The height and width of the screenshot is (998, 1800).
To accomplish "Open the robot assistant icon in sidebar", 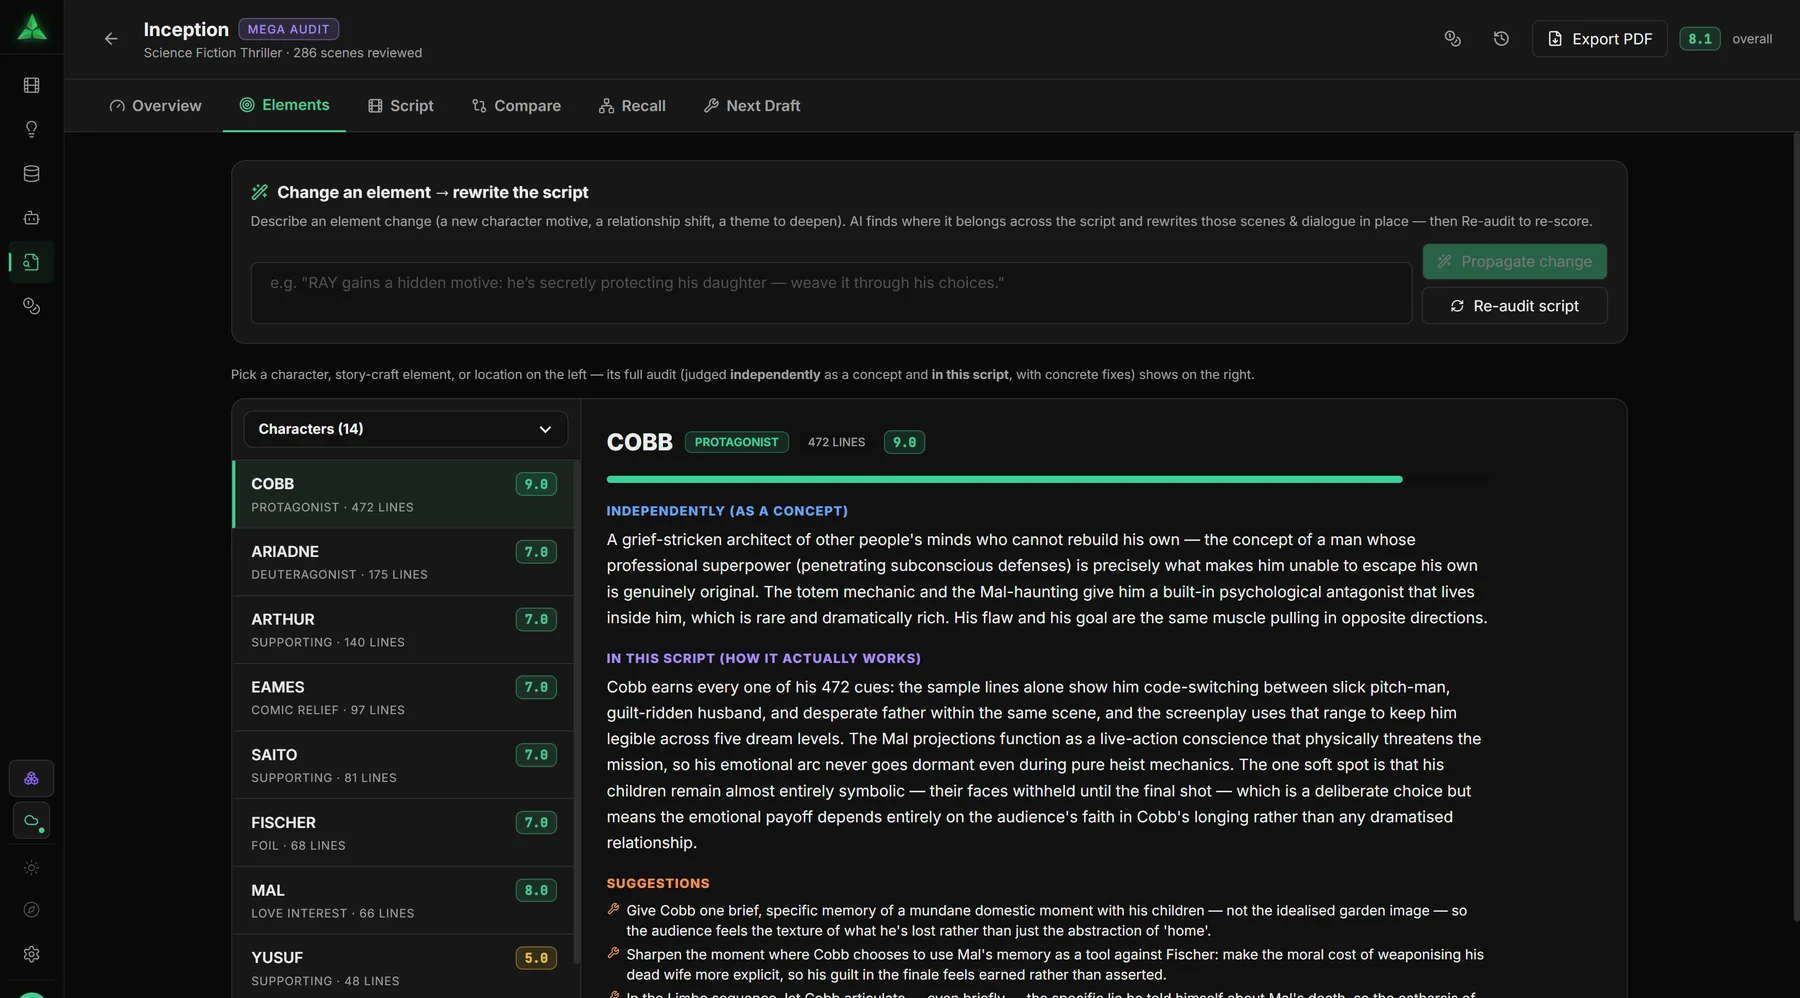I will tap(32, 217).
